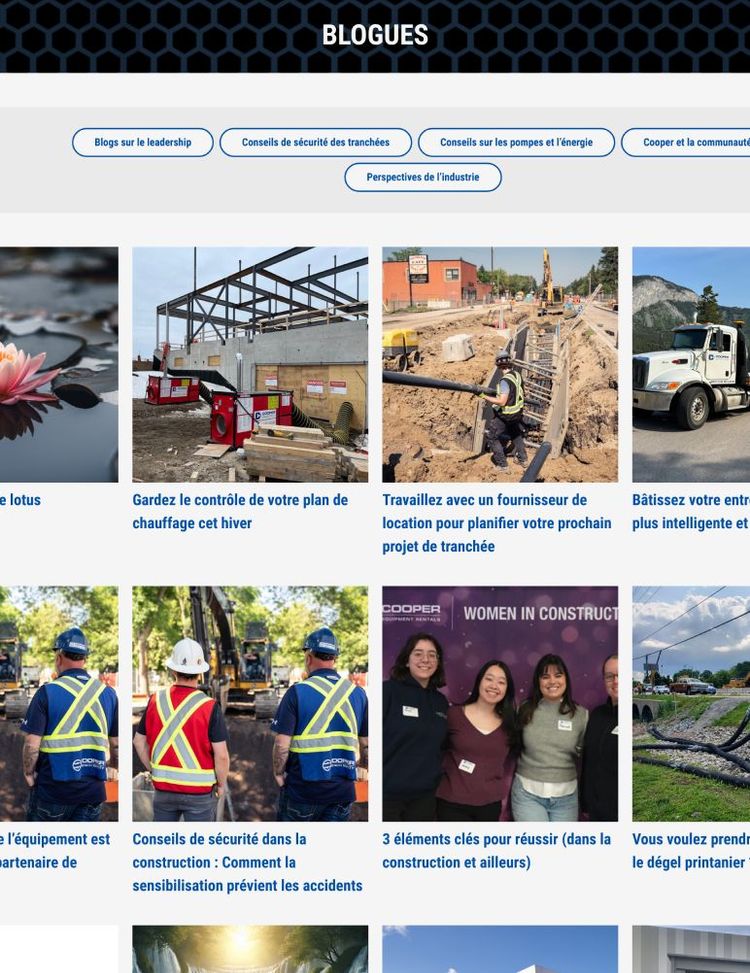
Task: Filter by Perspectives de l'industrie
Action: point(422,177)
